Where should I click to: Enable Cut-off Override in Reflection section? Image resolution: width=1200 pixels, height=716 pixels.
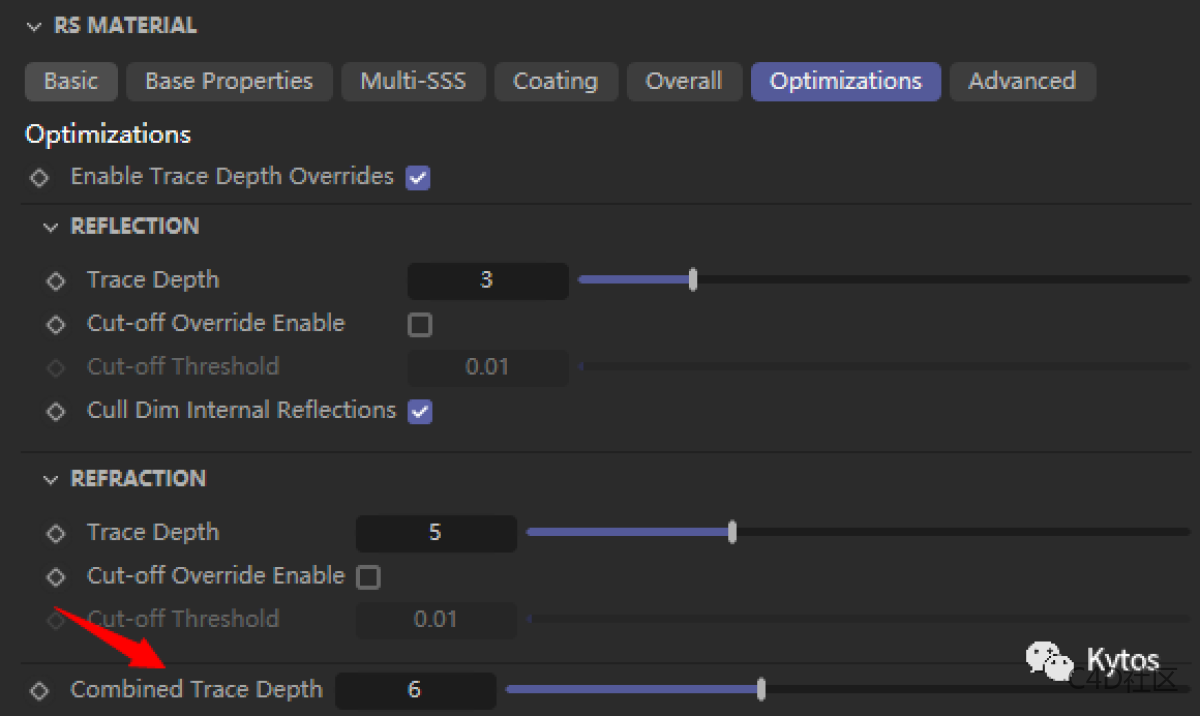[420, 325]
